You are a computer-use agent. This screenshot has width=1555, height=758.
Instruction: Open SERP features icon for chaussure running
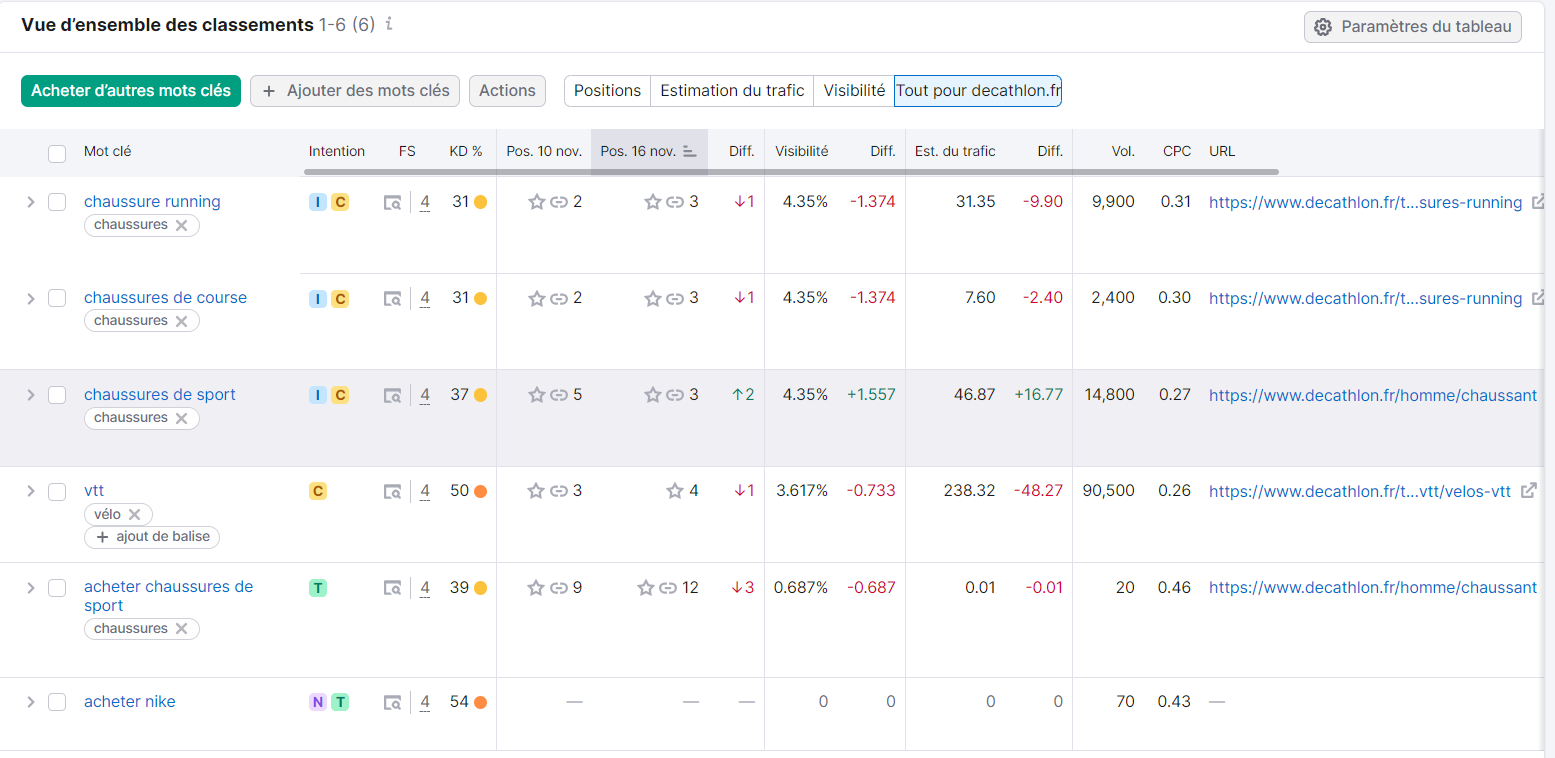393,203
